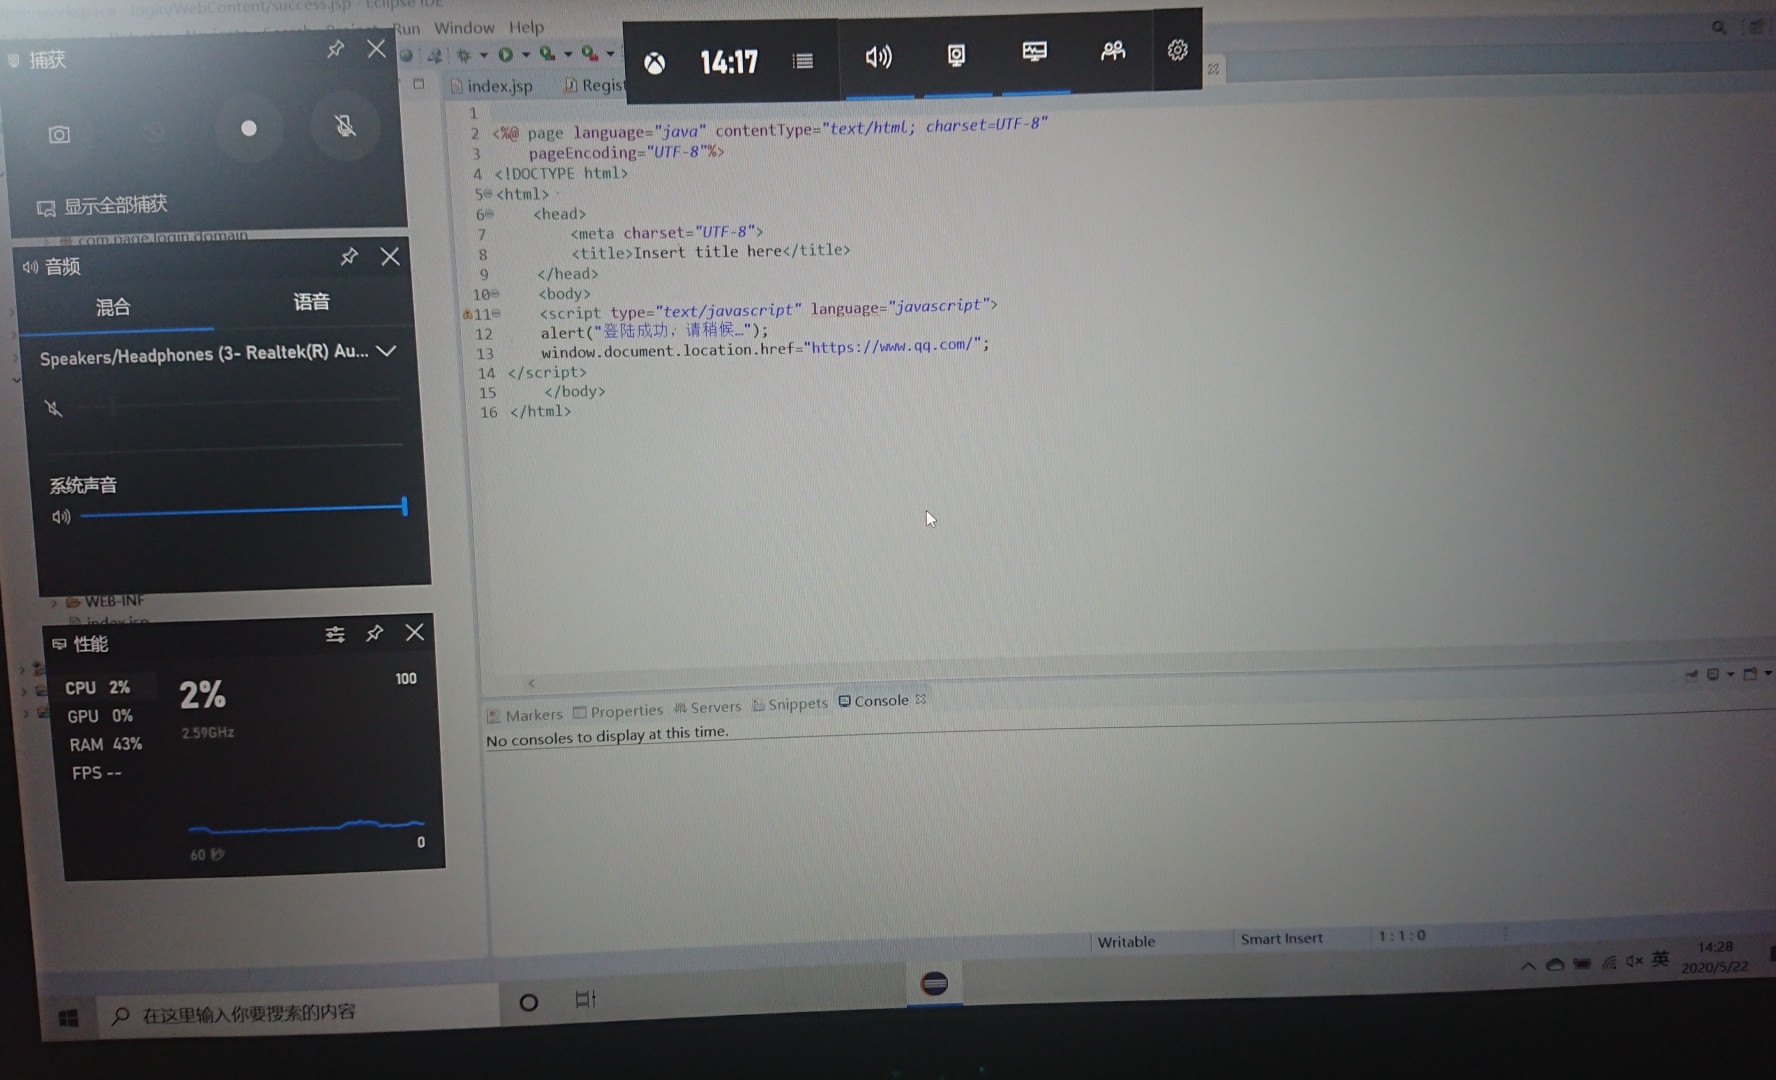Switch to the 混合 mix tab

113,307
